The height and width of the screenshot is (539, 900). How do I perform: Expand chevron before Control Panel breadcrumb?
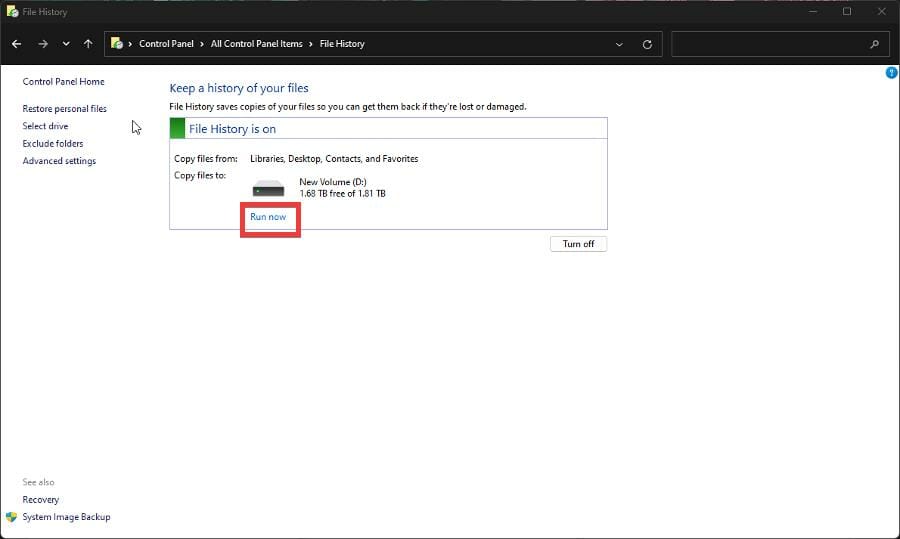tap(130, 44)
